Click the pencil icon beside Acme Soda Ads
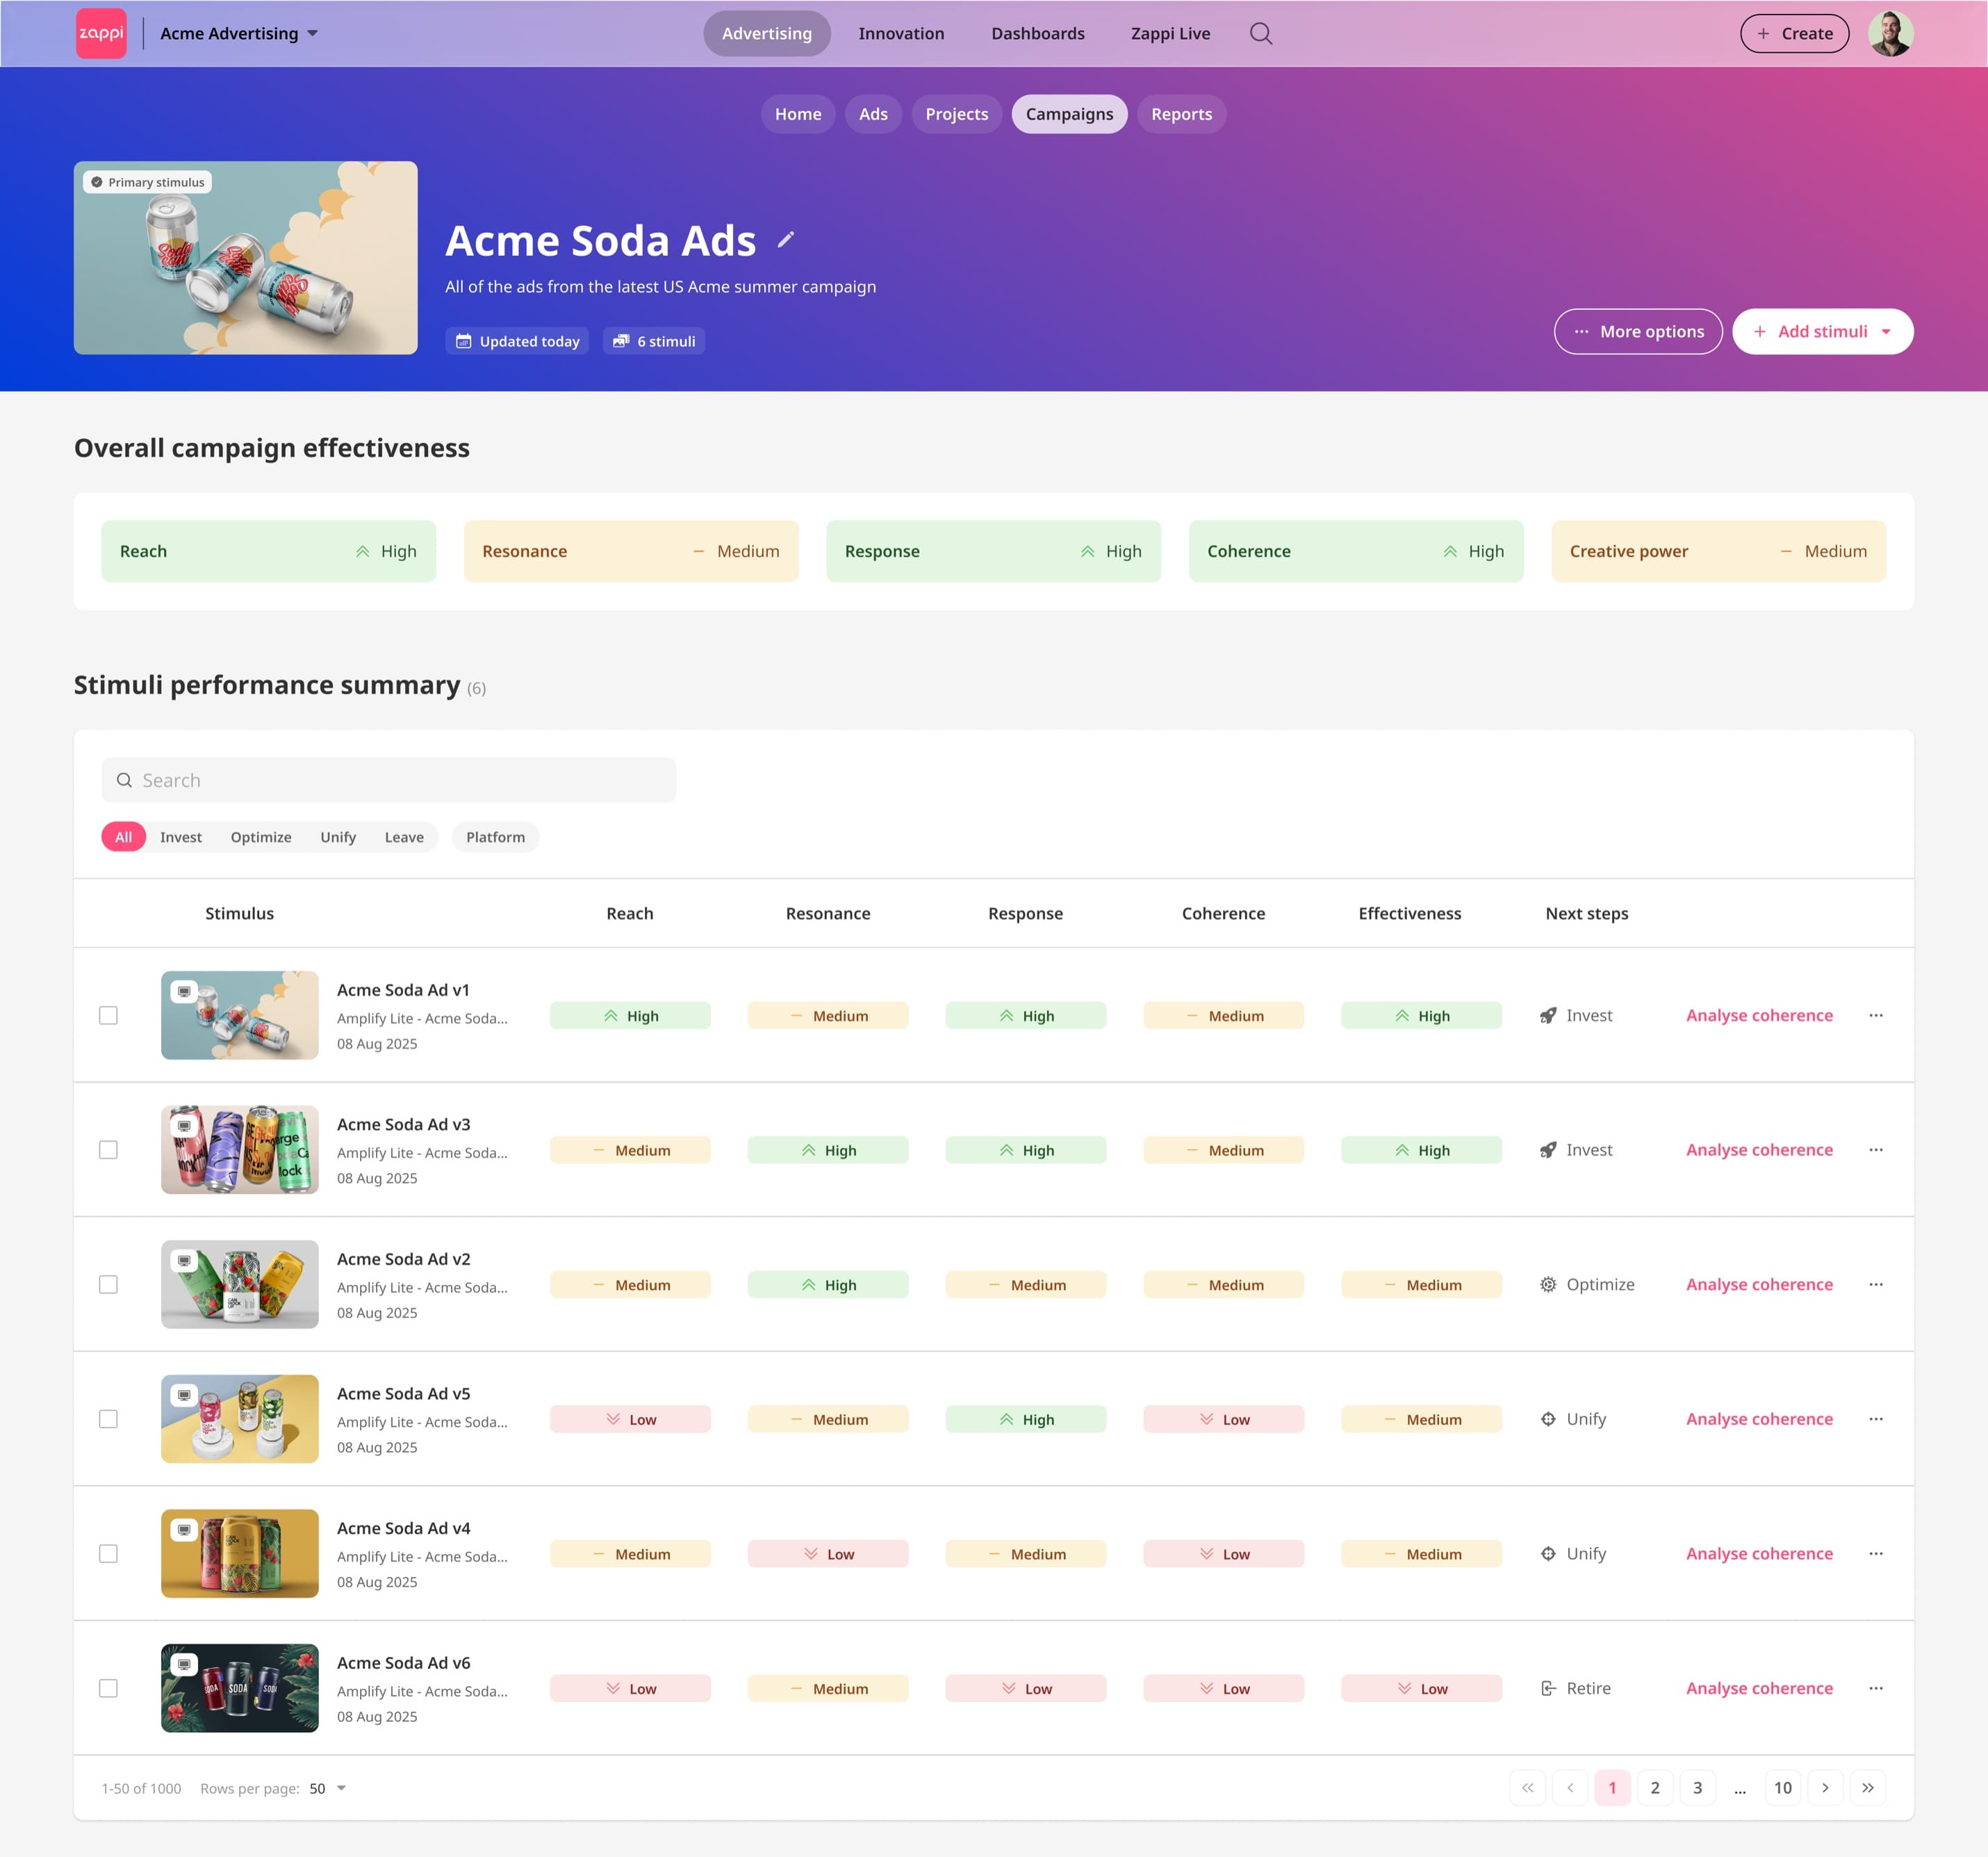1988x1857 pixels. pyautogui.click(x=786, y=240)
